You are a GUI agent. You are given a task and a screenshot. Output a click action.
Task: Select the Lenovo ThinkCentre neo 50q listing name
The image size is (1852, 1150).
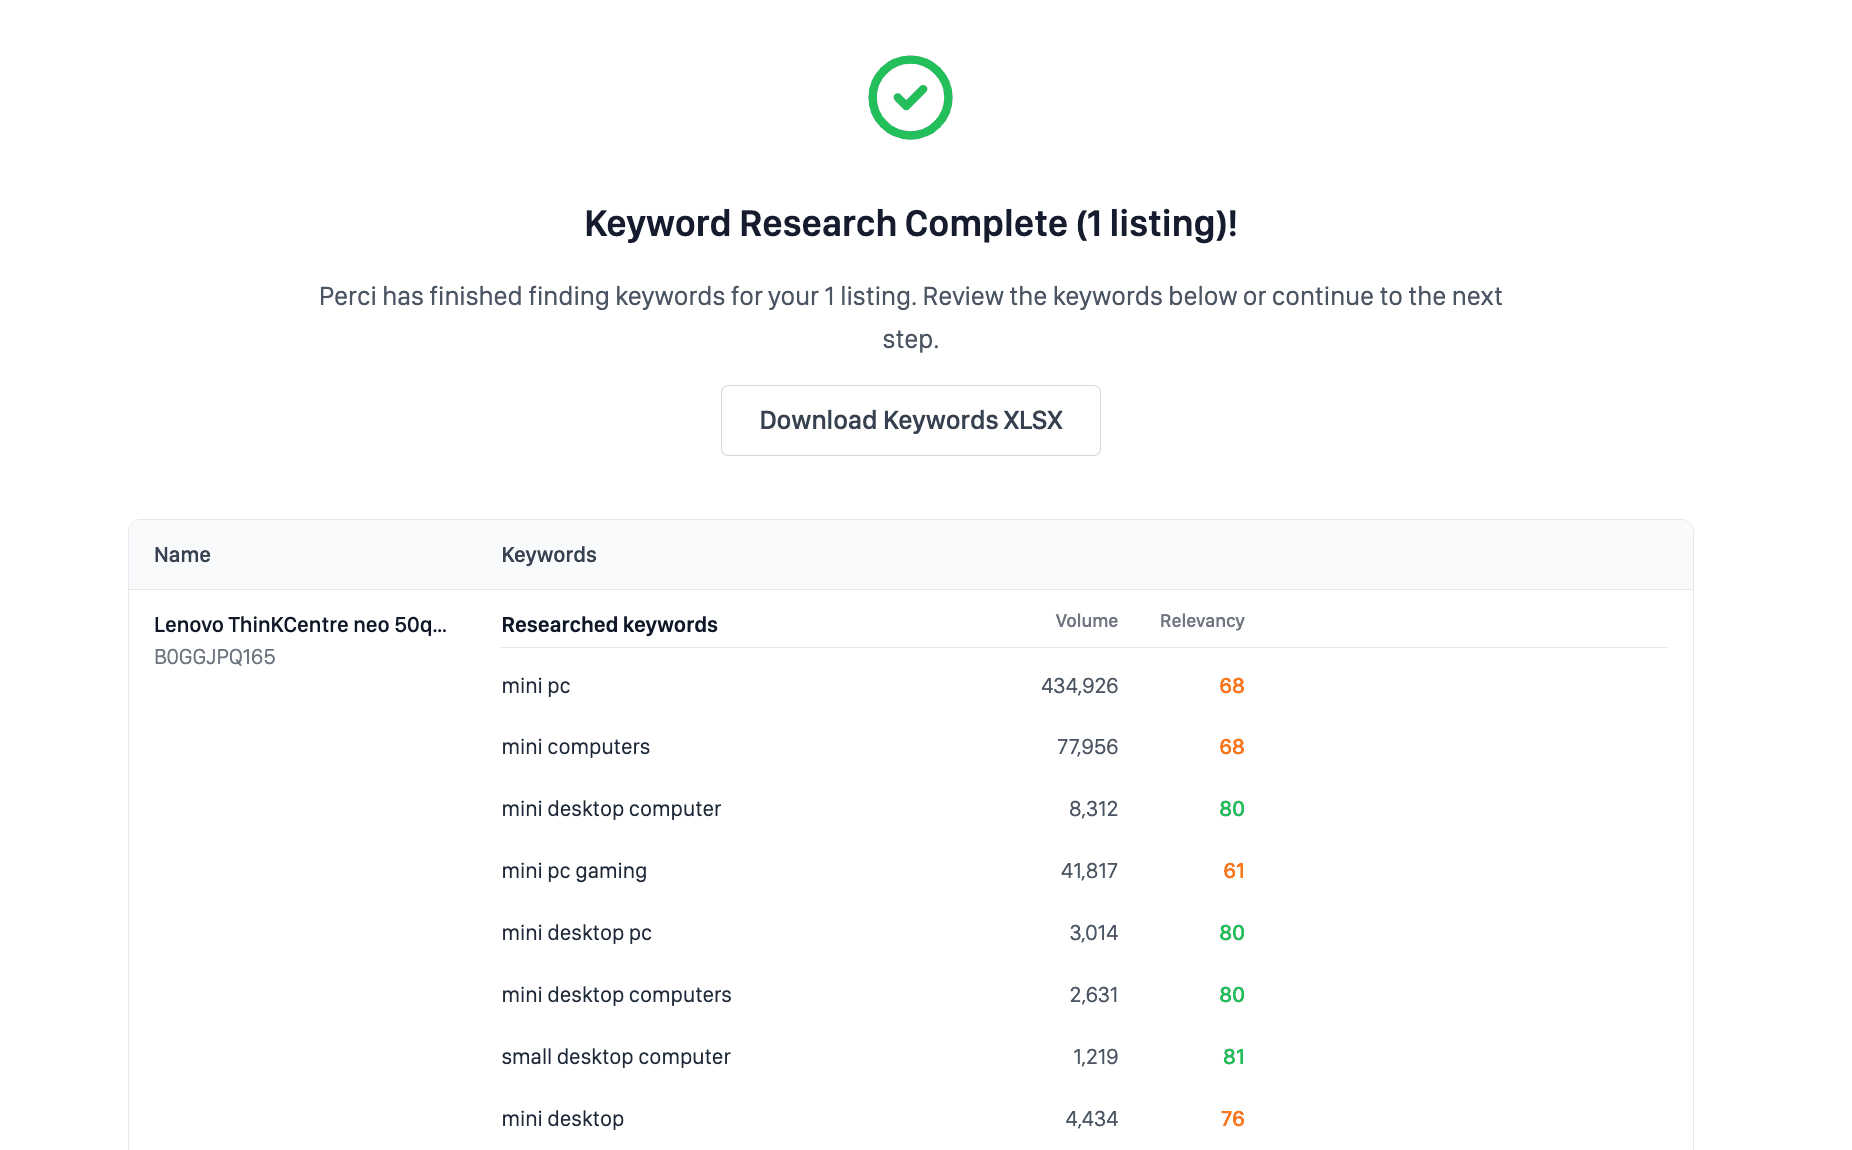coord(300,625)
